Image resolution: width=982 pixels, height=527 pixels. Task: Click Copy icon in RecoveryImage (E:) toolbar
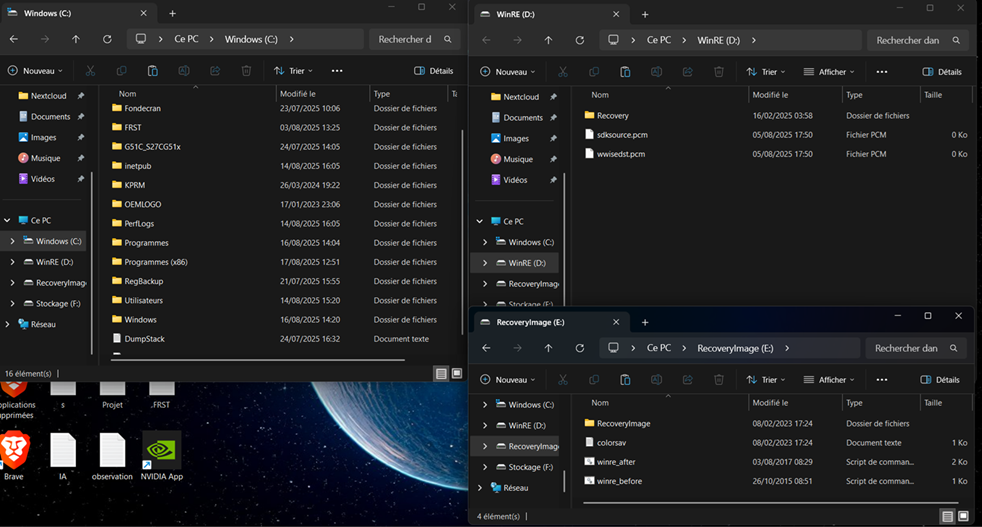594,380
